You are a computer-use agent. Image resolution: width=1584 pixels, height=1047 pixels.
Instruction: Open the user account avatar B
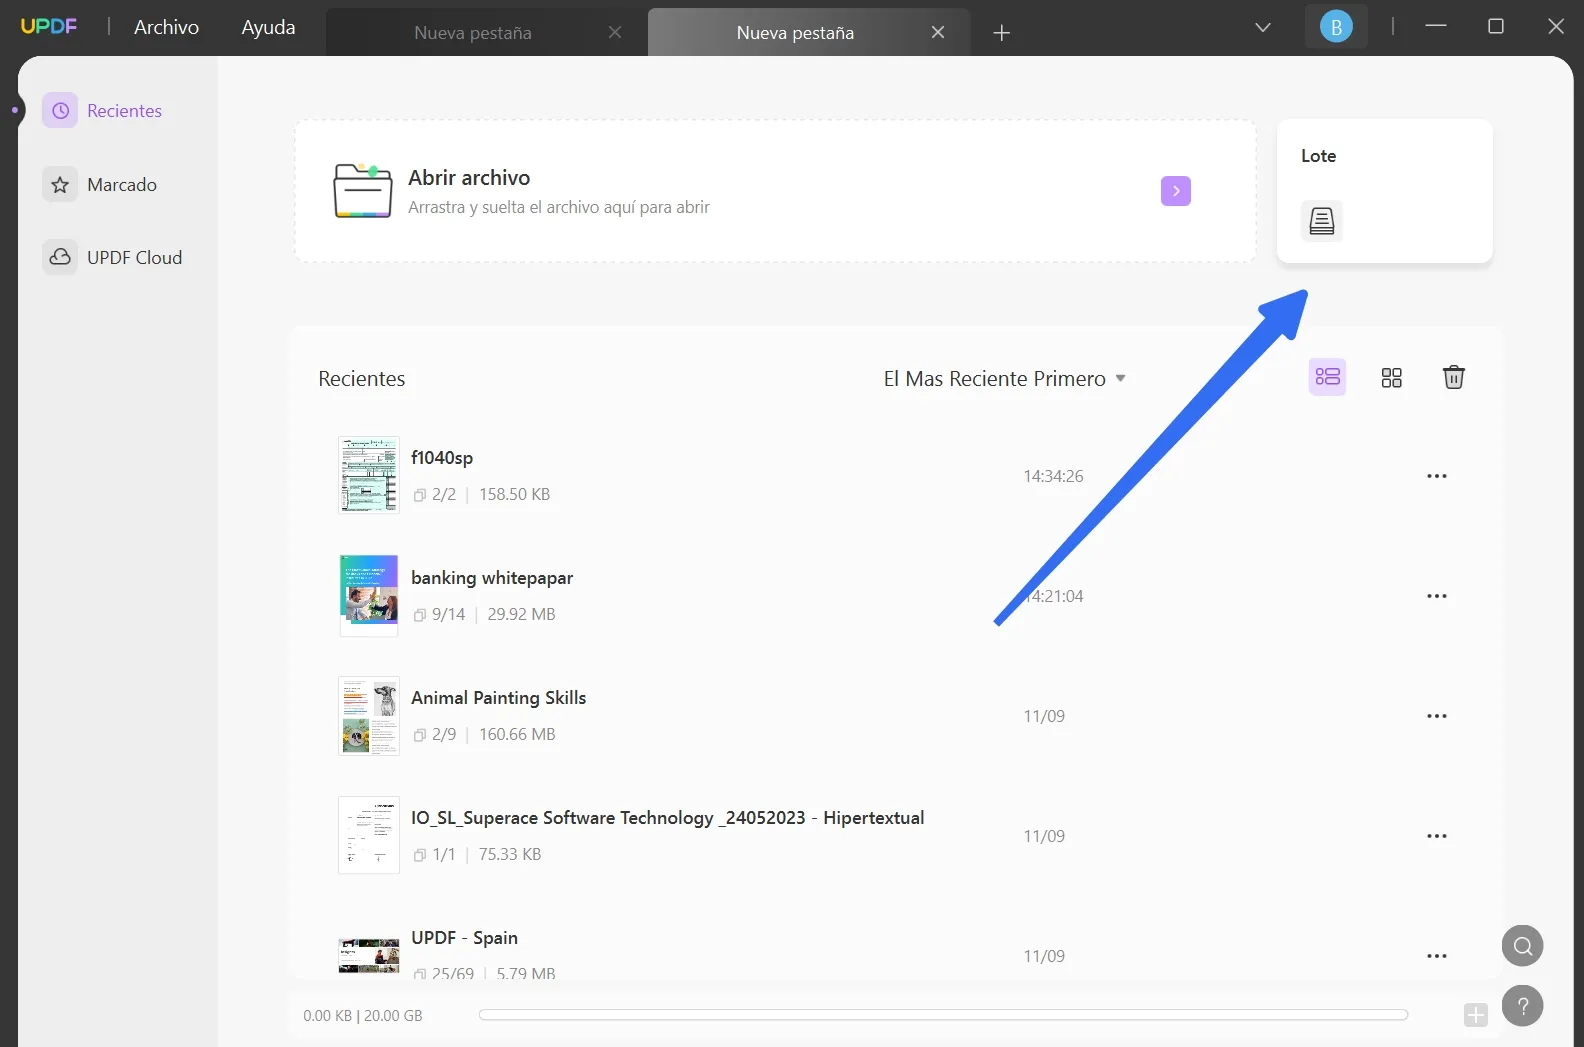pyautogui.click(x=1336, y=27)
